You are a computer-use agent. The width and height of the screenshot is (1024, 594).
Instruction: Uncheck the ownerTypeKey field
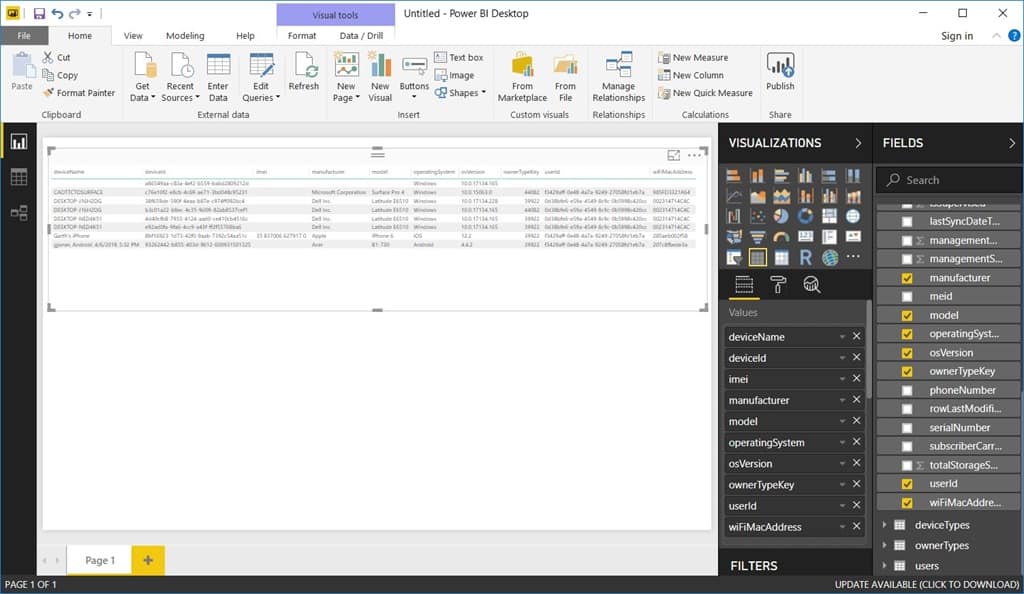(x=907, y=371)
